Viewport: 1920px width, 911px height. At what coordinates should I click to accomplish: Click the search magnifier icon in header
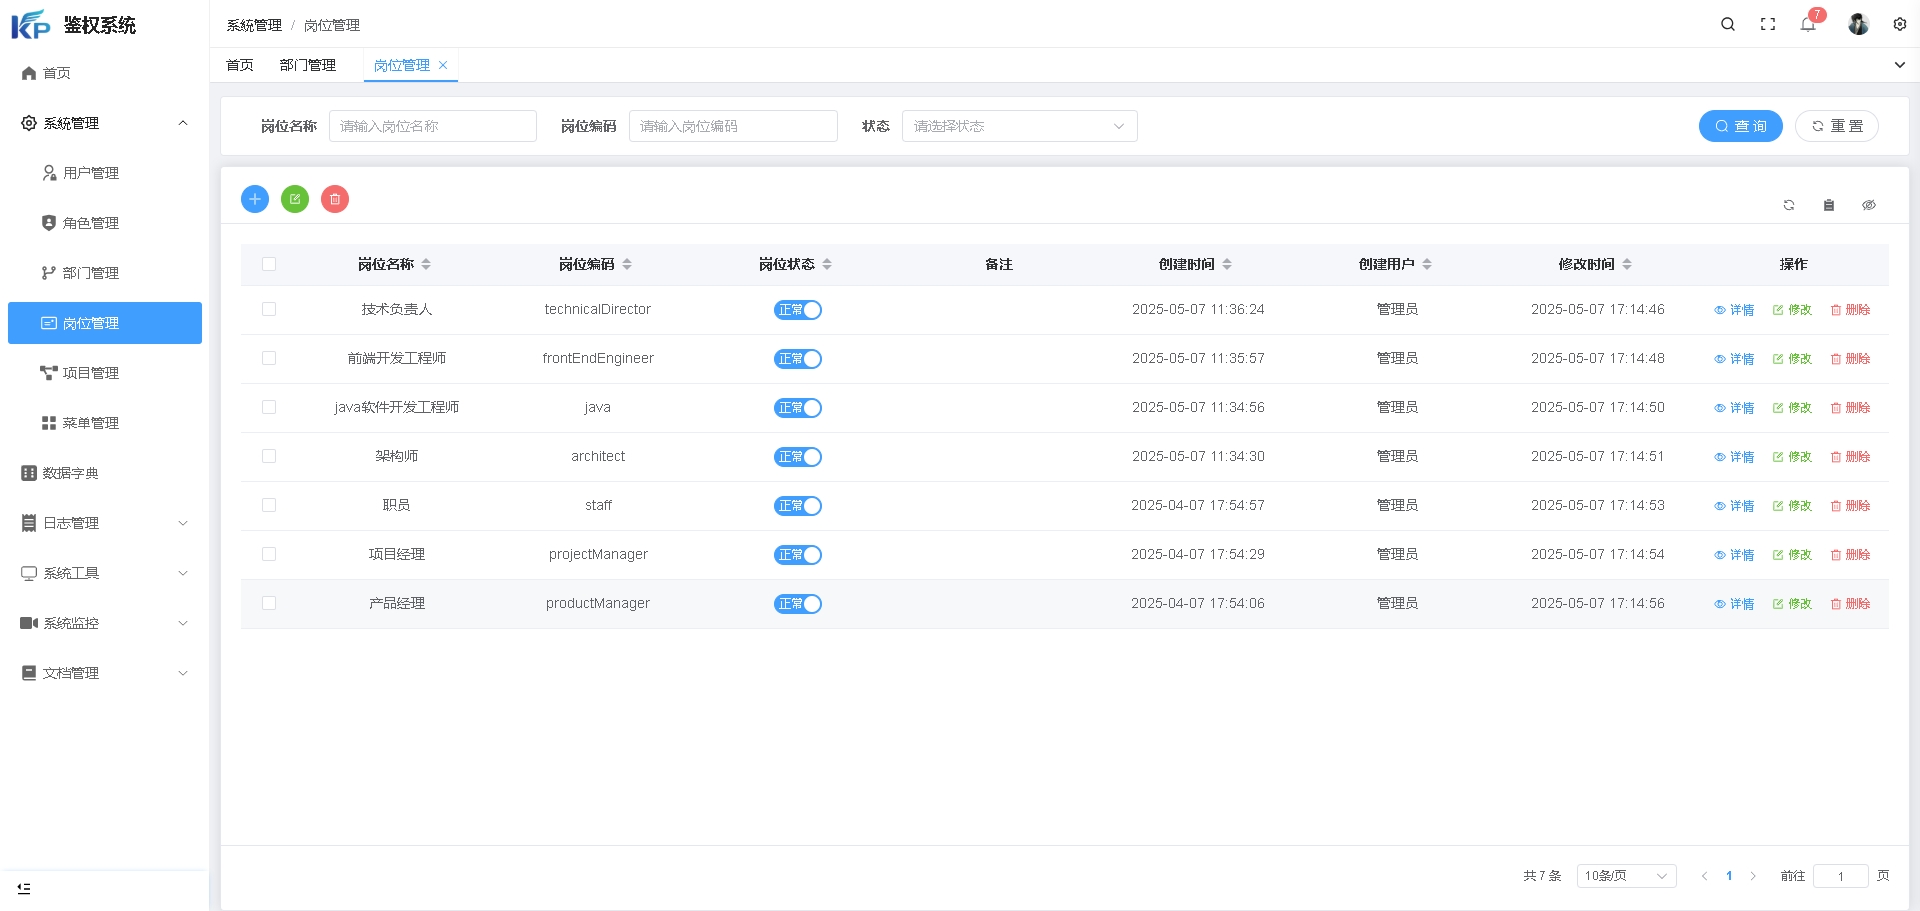[1727, 24]
